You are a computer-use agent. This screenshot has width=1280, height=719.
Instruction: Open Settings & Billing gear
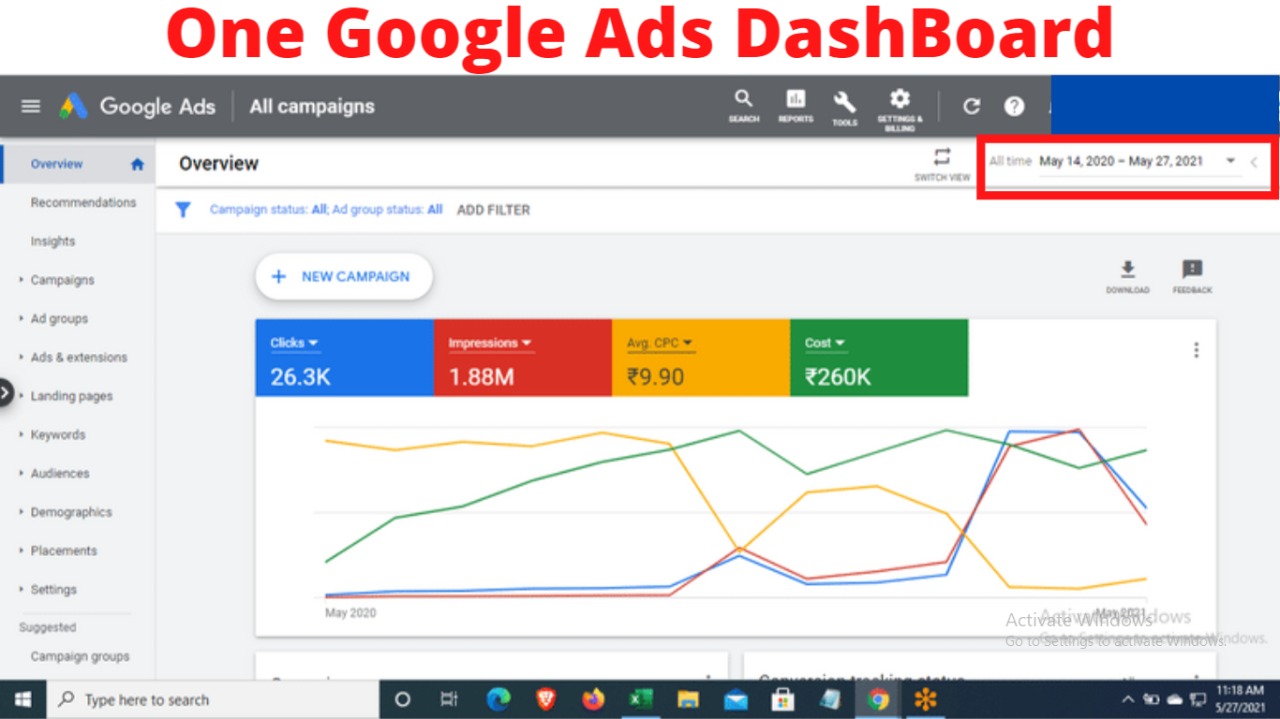click(x=900, y=108)
